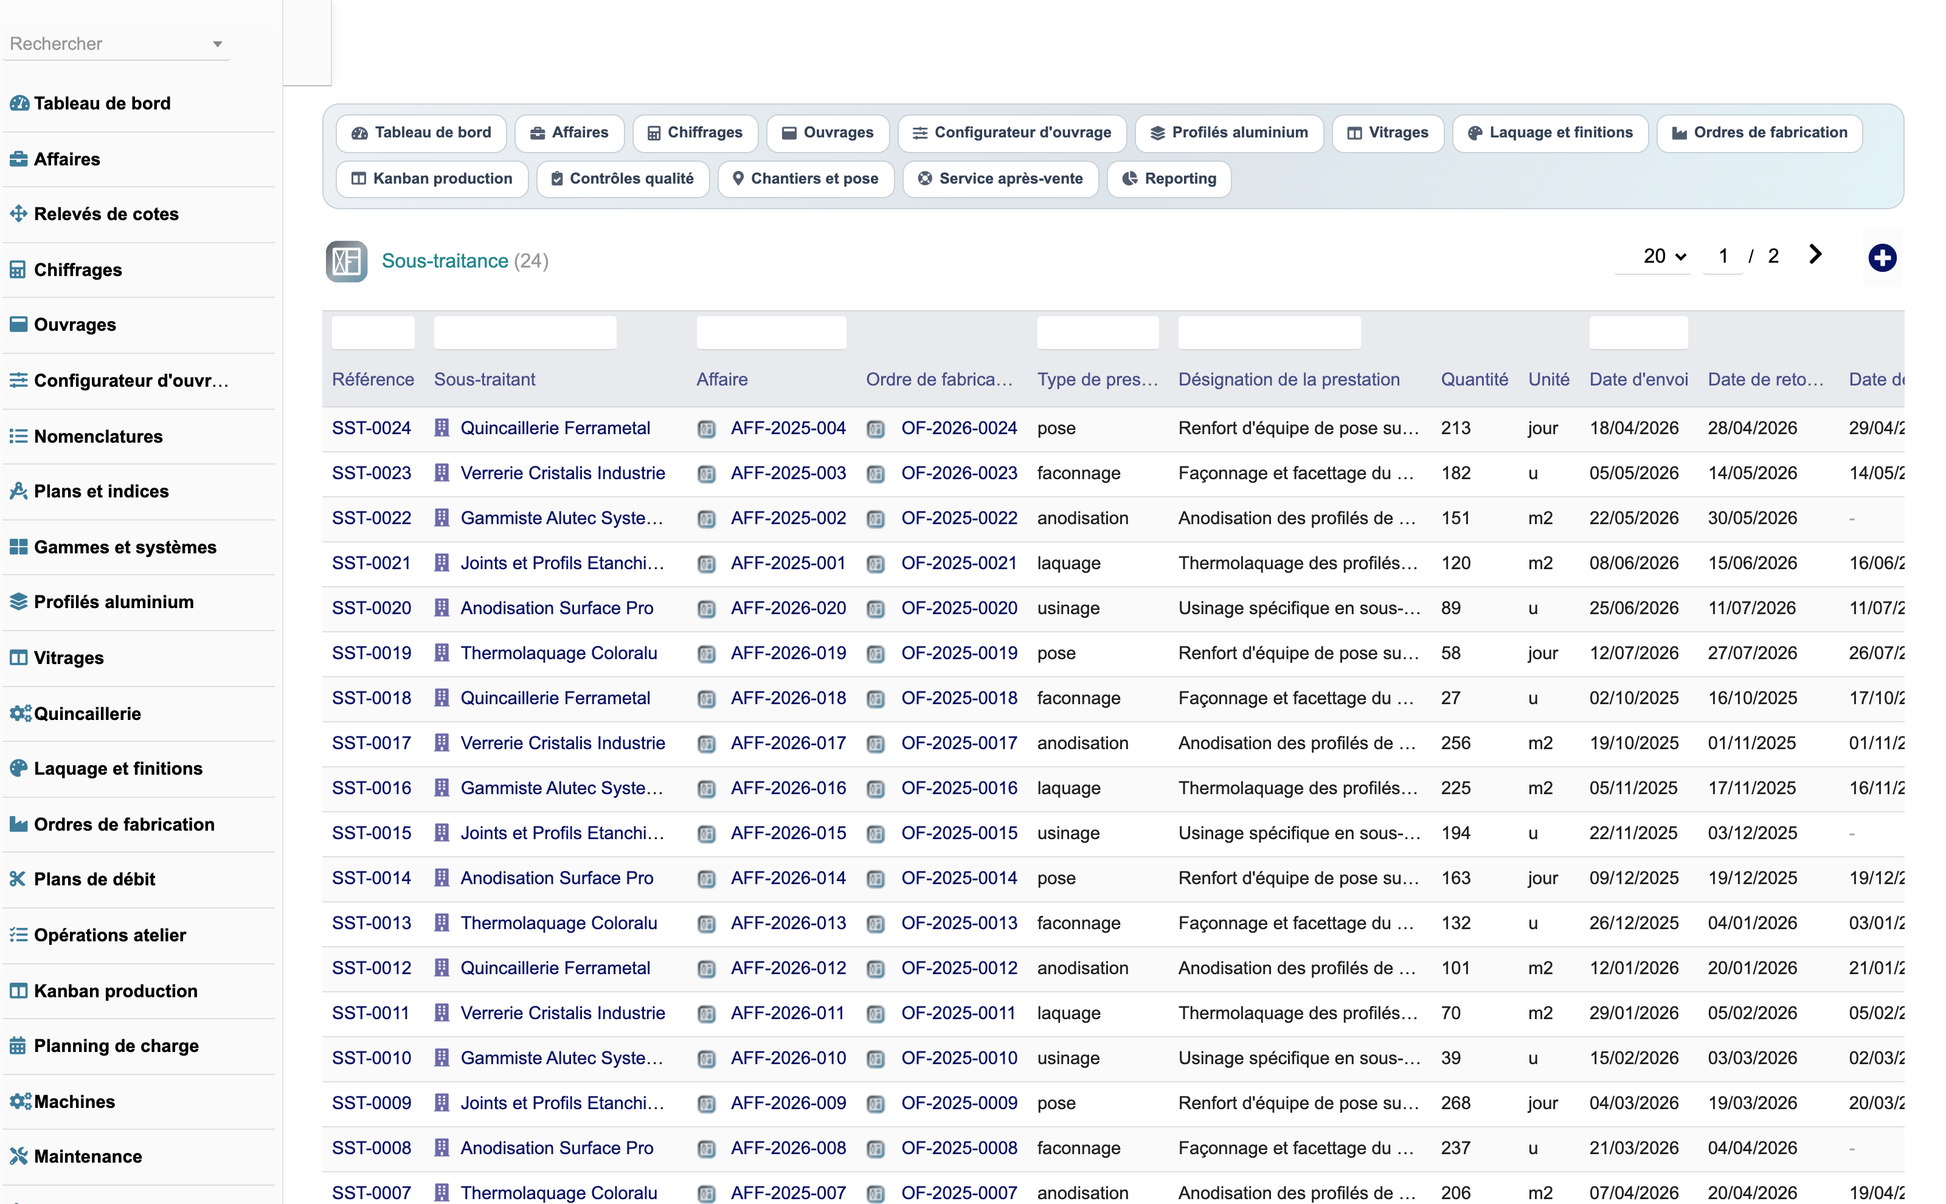Open the Reporting tab
This screenshot has height=1204, width=1946.
tap(1169, 179)
